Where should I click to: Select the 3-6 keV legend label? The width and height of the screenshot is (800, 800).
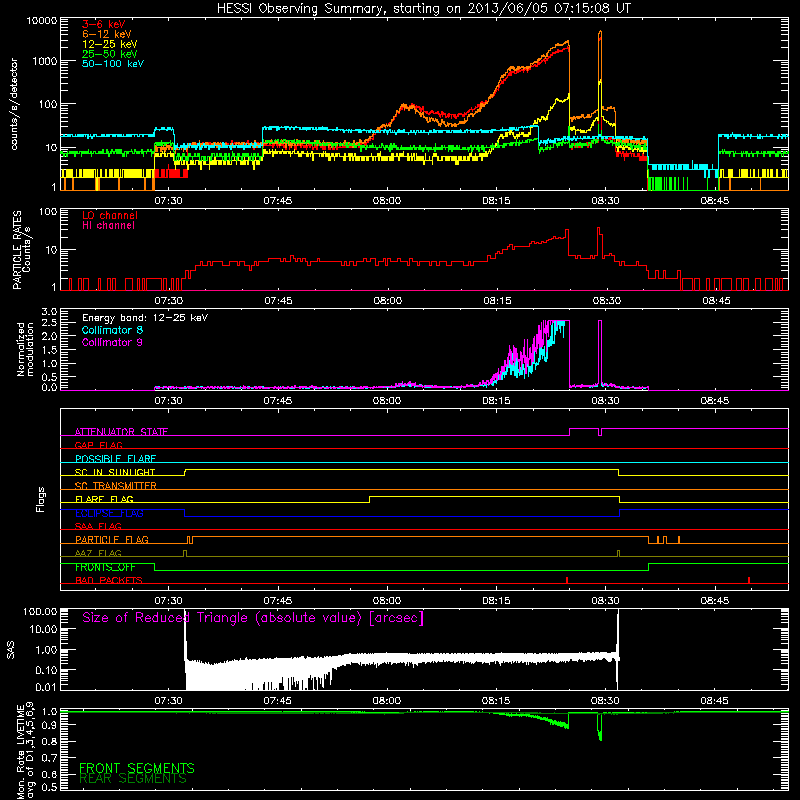pos(103,24)
